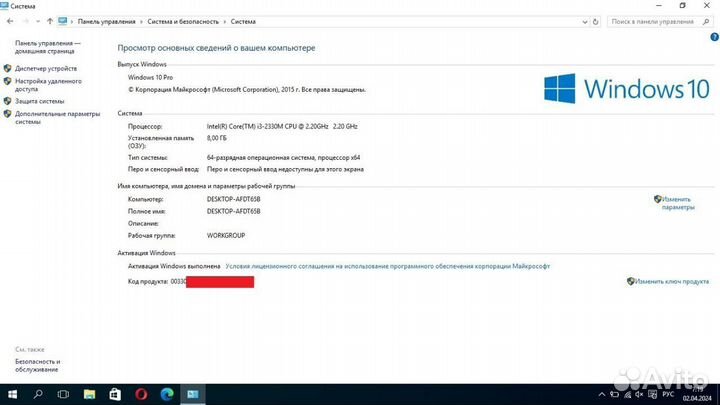Click the magnifier icon in search box
This screenshot has width=720, height=405.
(706, 22)
